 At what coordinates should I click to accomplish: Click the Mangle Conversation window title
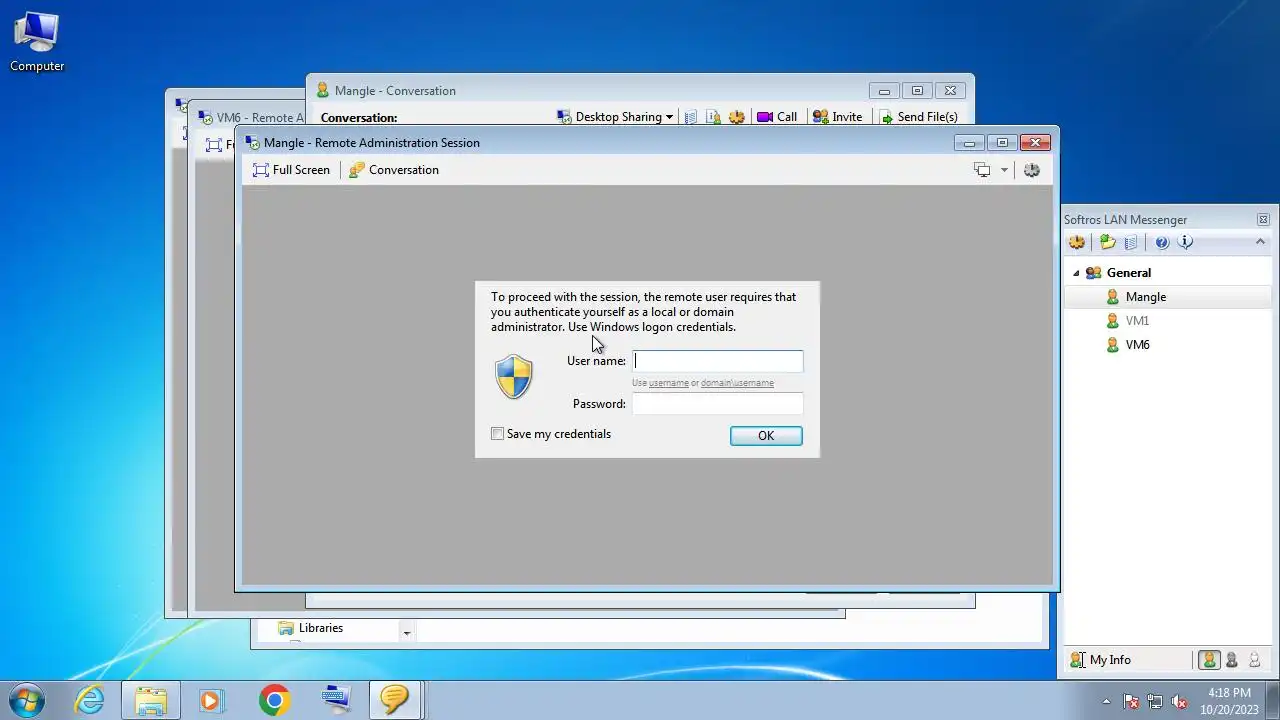pos(395,91)
